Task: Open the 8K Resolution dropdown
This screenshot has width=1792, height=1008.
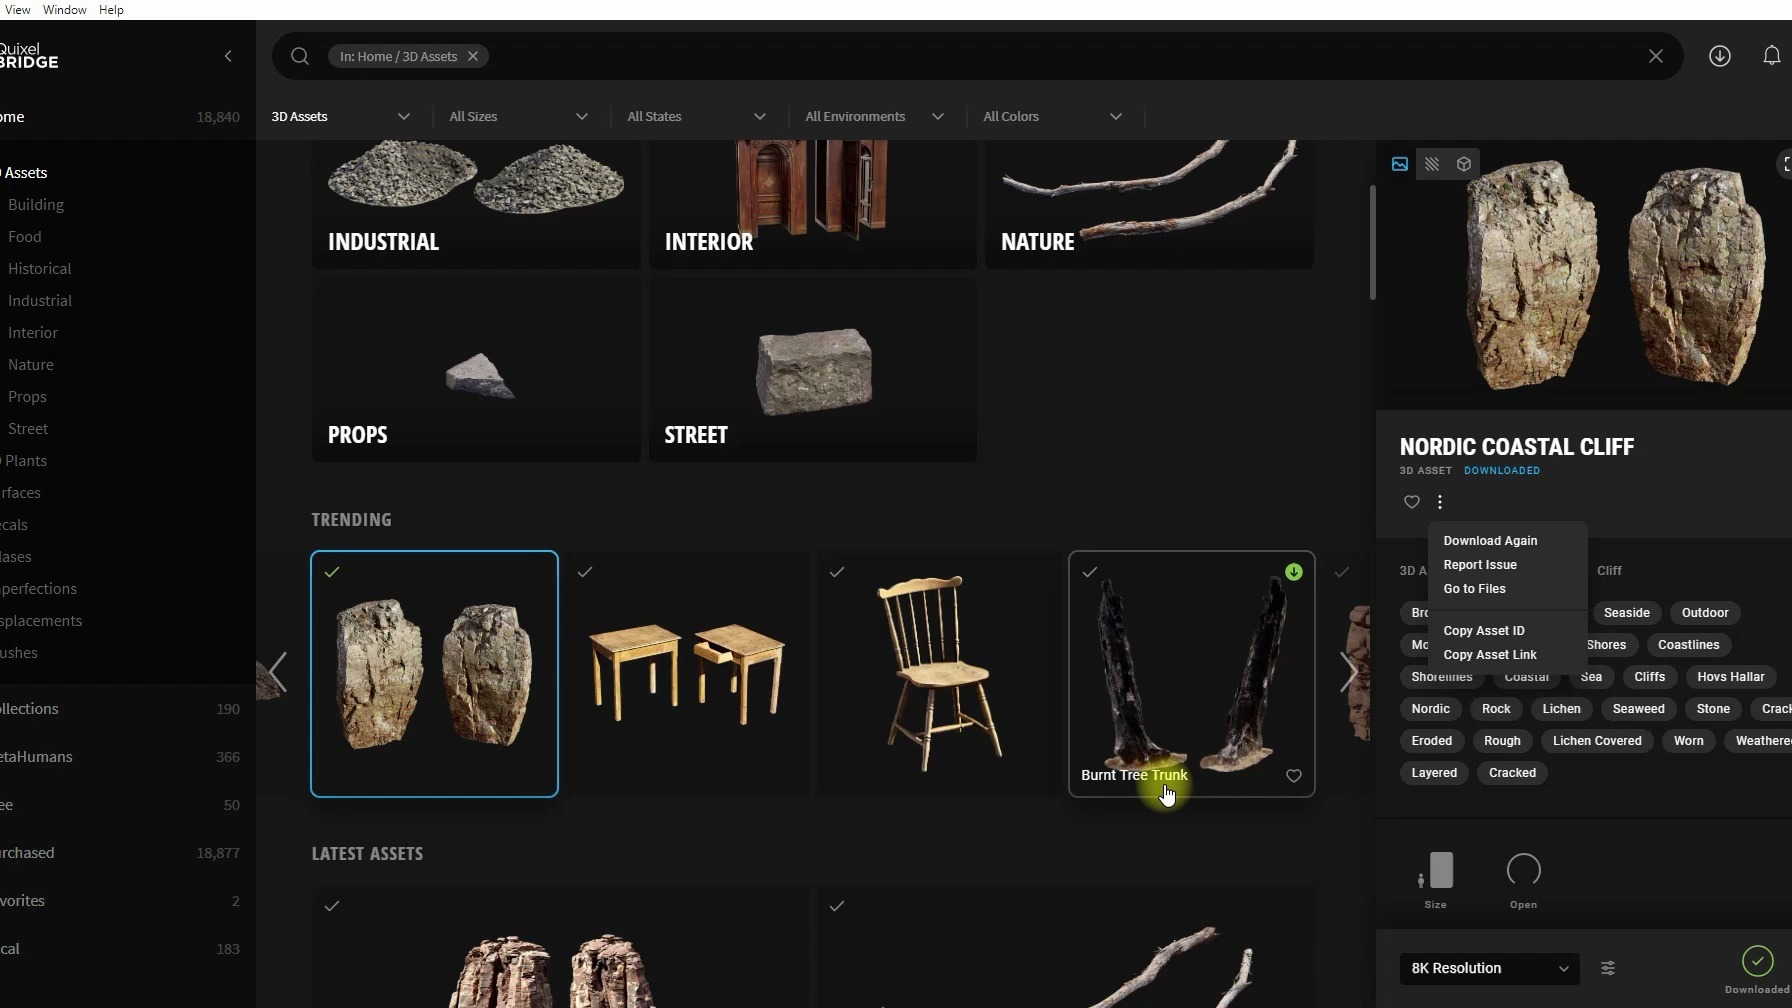Action: pos(1489,968)
